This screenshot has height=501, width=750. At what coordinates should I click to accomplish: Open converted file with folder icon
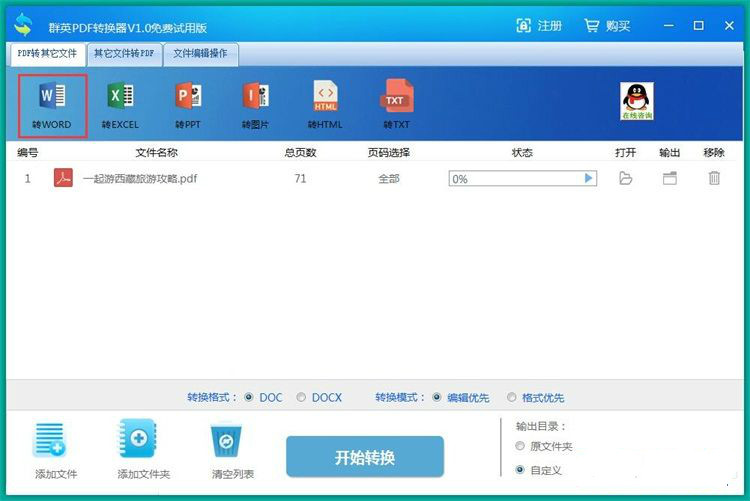pyautogui.click(x=625, y=178)
